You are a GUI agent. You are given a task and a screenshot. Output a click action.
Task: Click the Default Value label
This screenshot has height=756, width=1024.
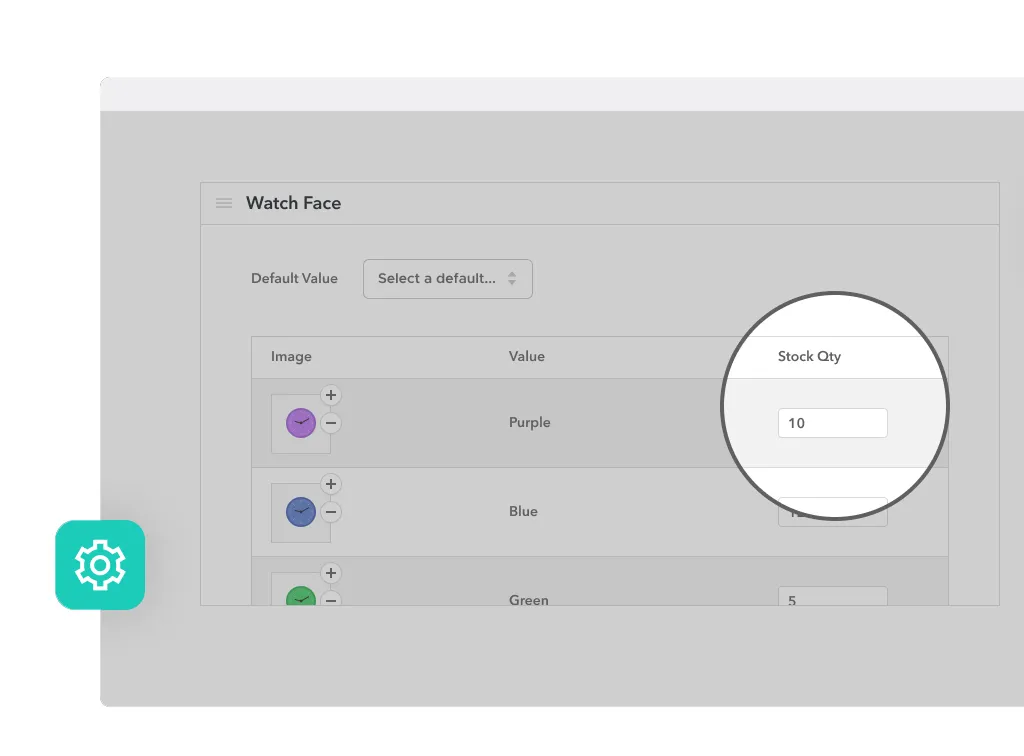tap(295, 278)
